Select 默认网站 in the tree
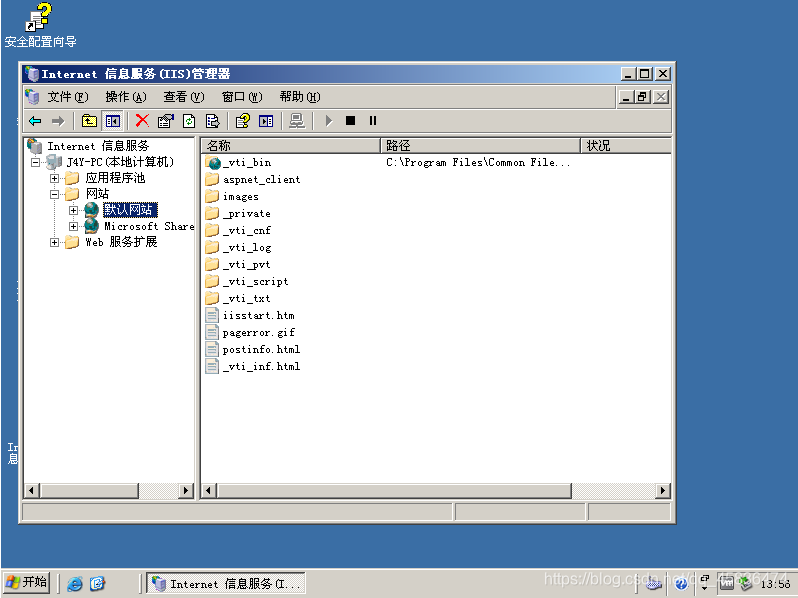Image resolution: width=798 pixels, height=598 pixels. [130, 210]
